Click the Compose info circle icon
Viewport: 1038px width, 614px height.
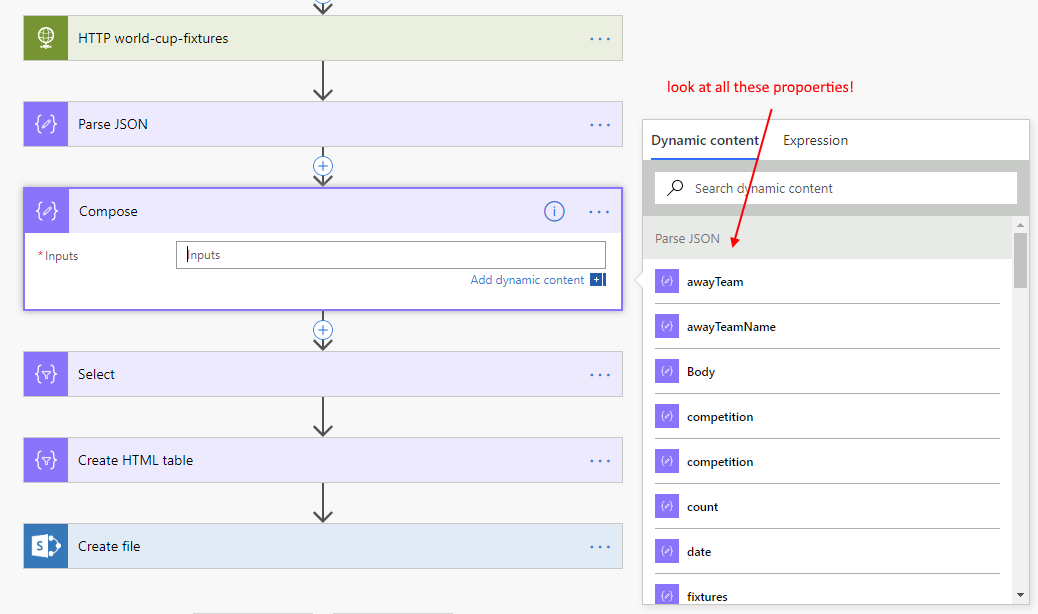(x=554, y=211)
